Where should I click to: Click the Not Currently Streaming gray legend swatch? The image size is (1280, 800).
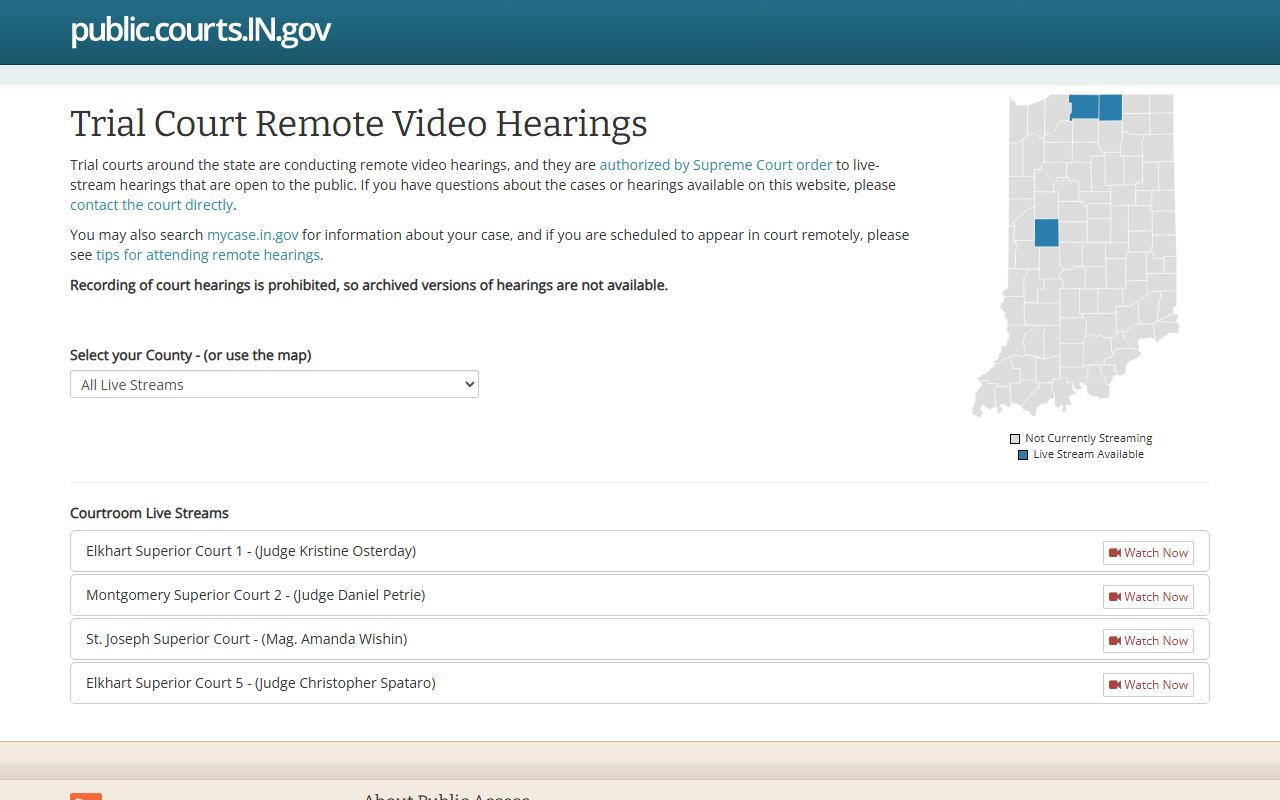point(1015,439)
